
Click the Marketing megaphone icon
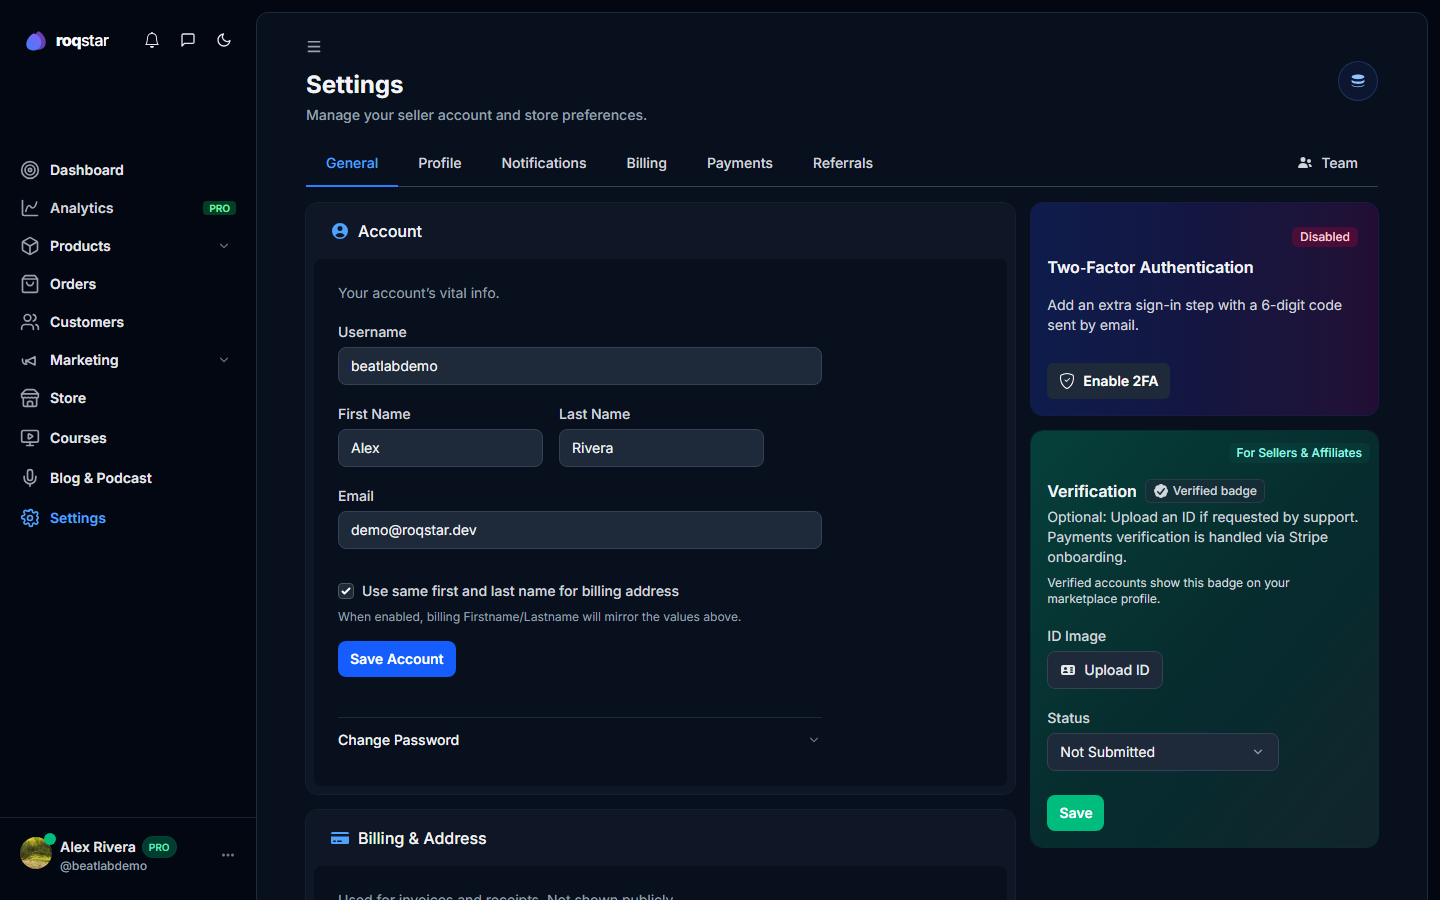(30, 360)
